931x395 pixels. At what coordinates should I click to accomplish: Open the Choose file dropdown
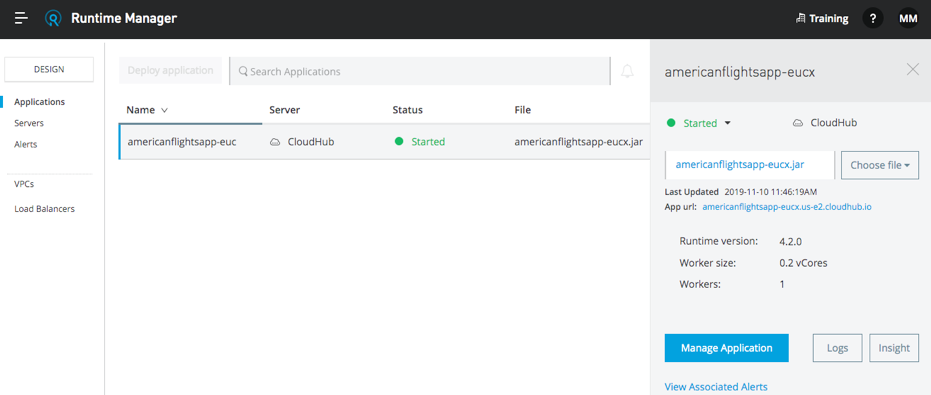880,165
